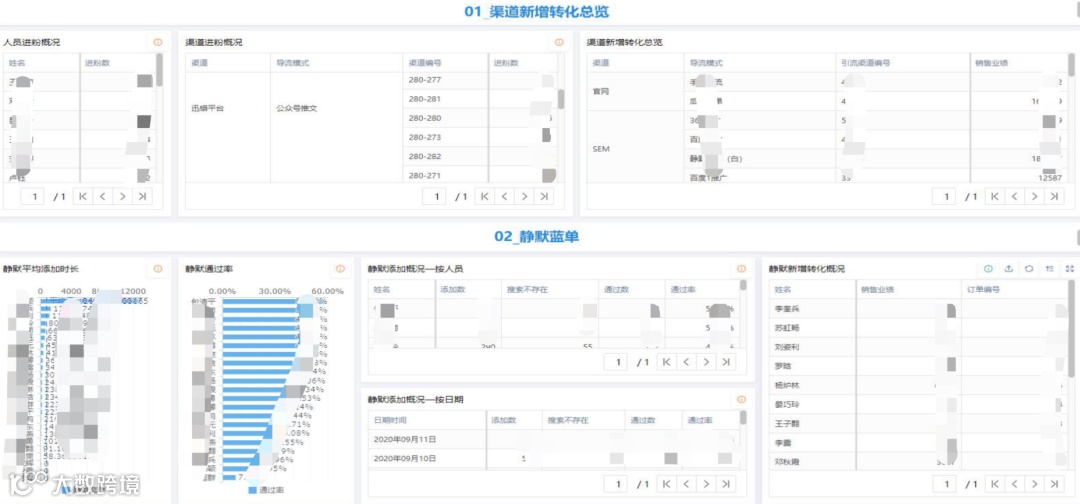Go to previous page in 渠道进粉概况 table
1080x504 pixels.
pyautogui.click(x=504, y=196)
